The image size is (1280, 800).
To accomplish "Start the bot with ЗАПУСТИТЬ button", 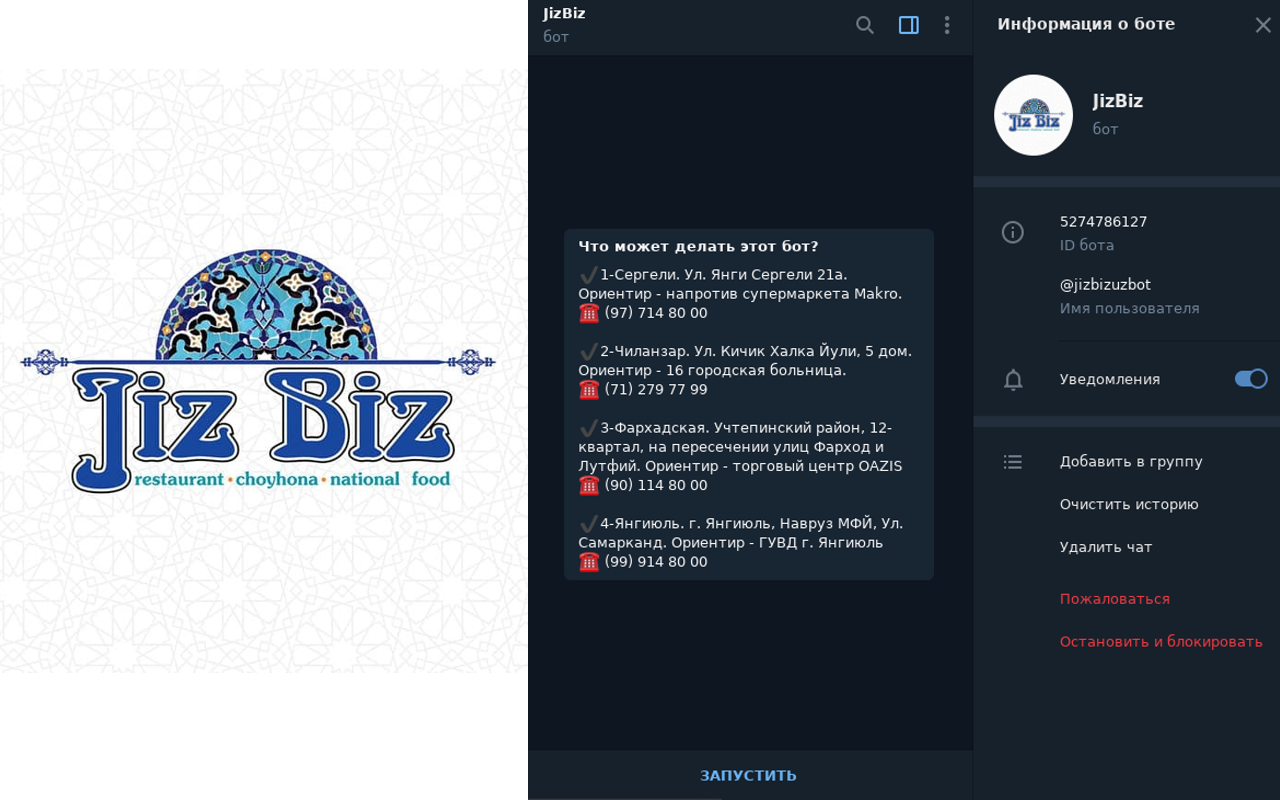I will pyautogui.click(x=749, y=775).
